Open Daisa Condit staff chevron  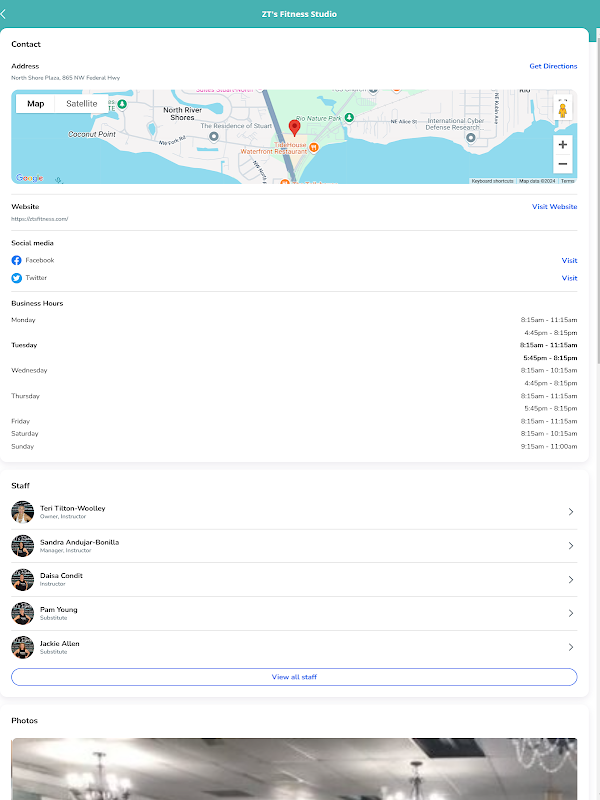571,580
